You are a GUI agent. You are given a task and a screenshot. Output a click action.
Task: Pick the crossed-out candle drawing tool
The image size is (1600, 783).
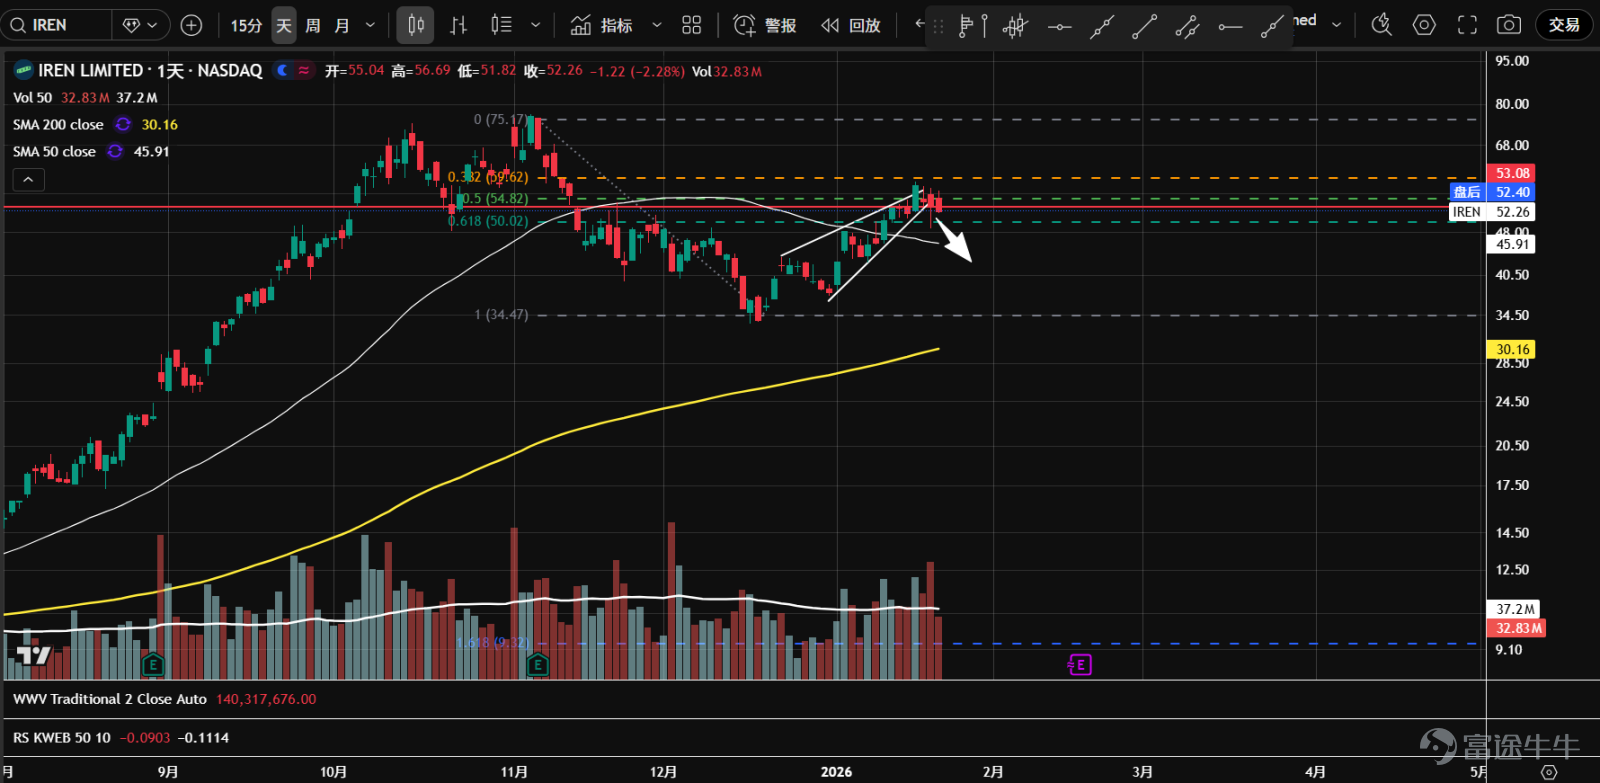coord(1015,26)
